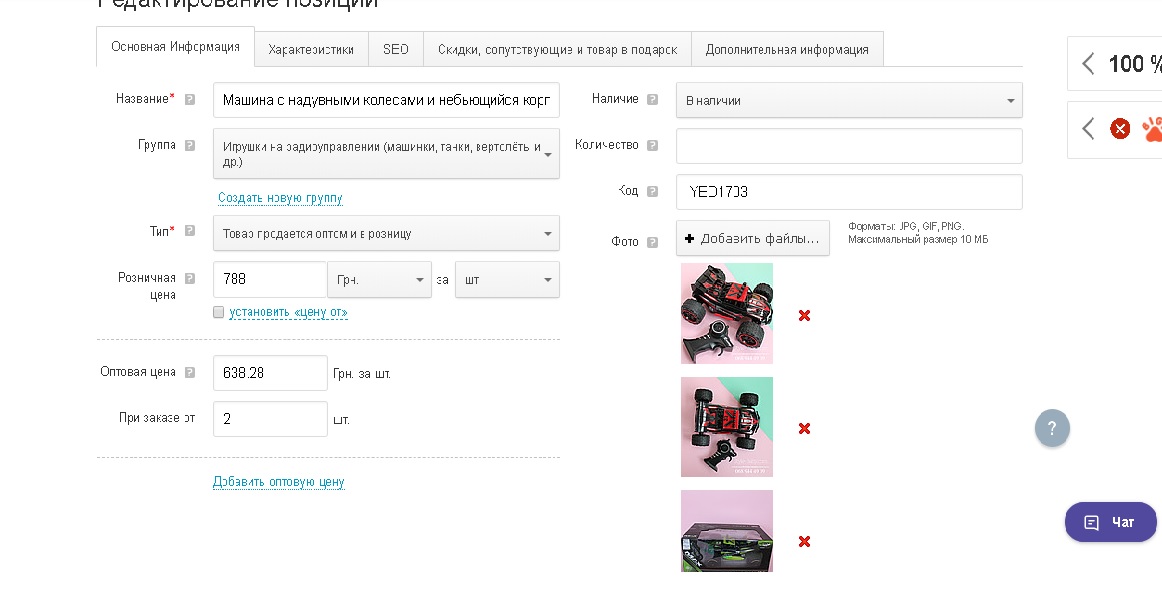
Task: Remove the second car photo with red X
Action: pos(804,429)
